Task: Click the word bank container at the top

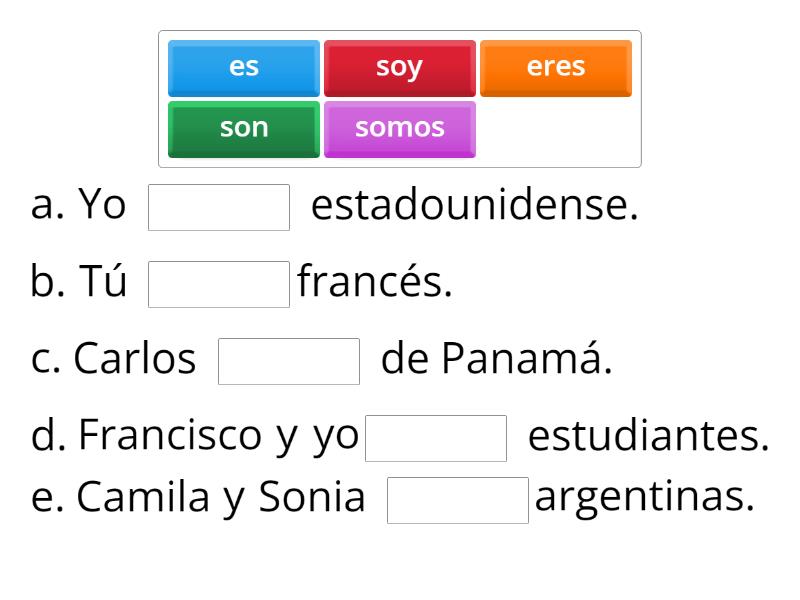Action: [x=400, y=97]
